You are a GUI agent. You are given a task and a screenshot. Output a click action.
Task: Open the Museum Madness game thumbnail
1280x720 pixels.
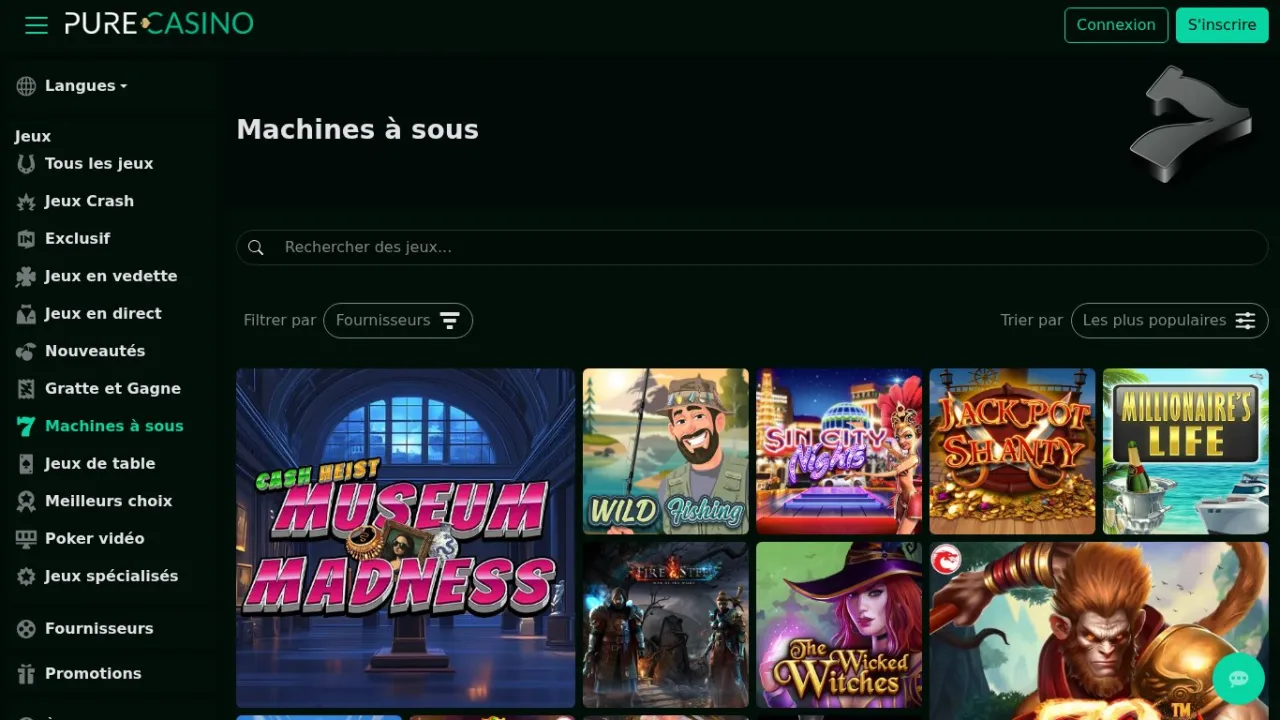[x=406, y=538]
